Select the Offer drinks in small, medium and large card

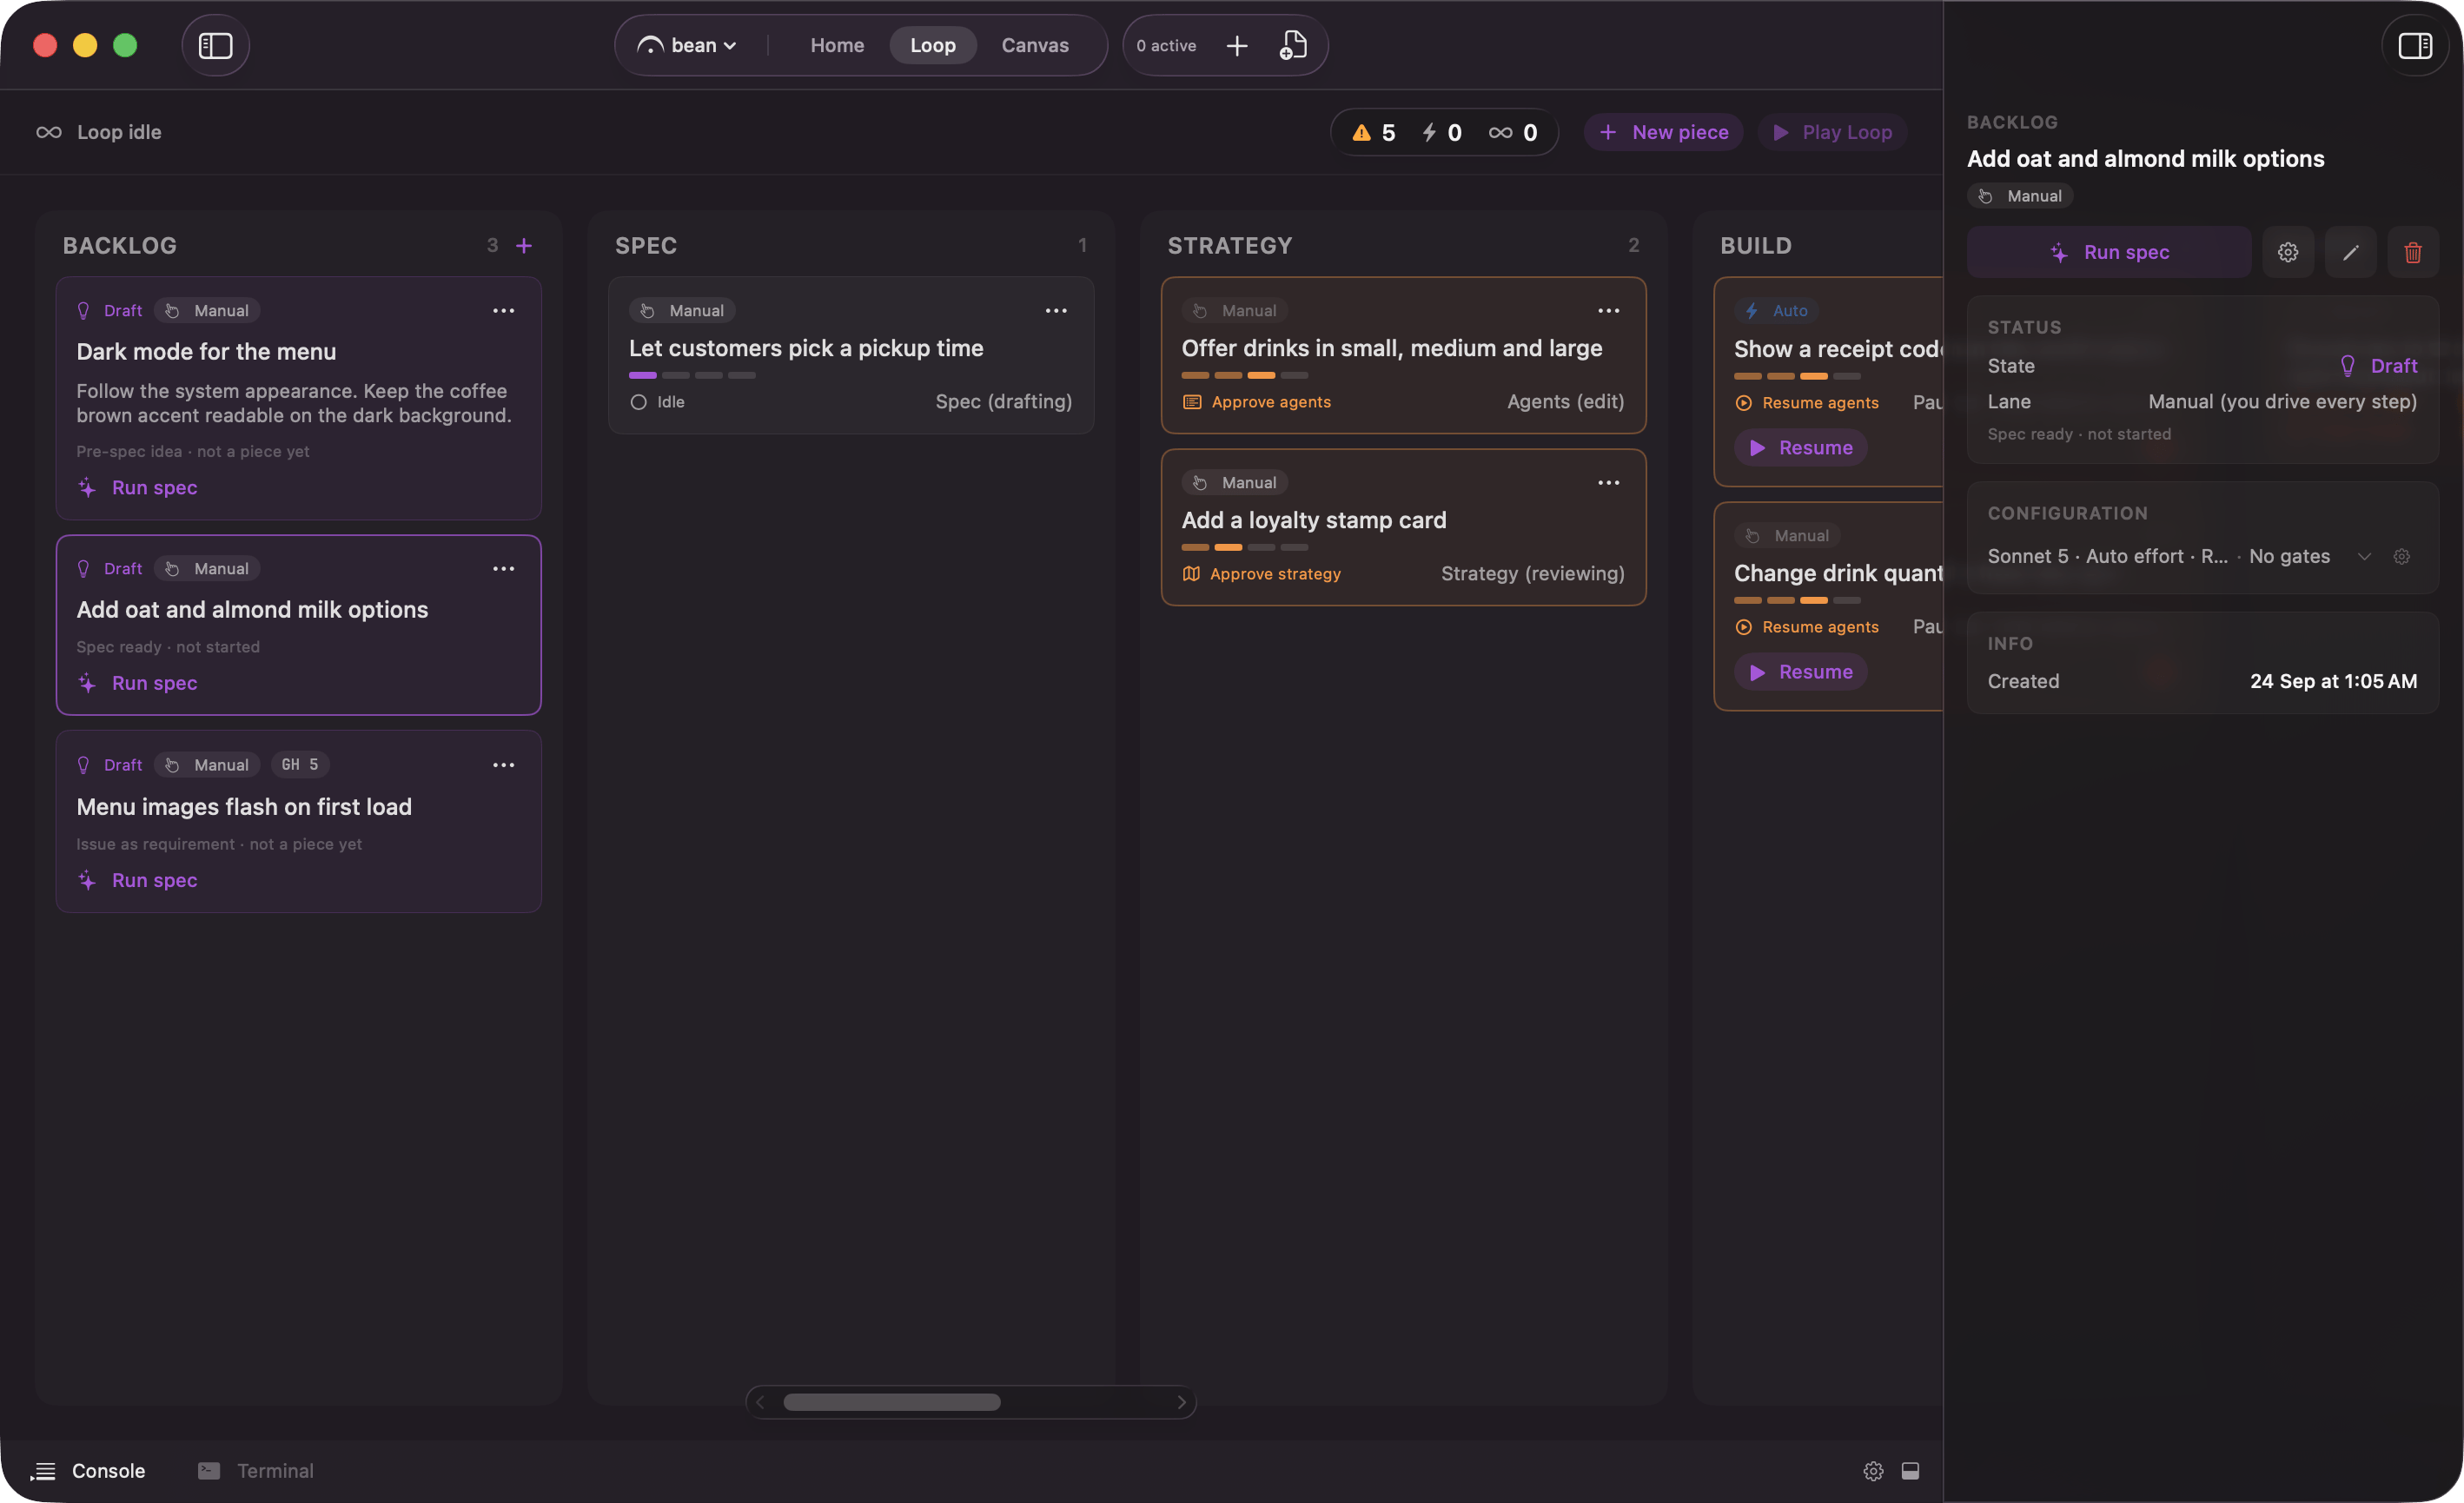tap(1403, 355)
